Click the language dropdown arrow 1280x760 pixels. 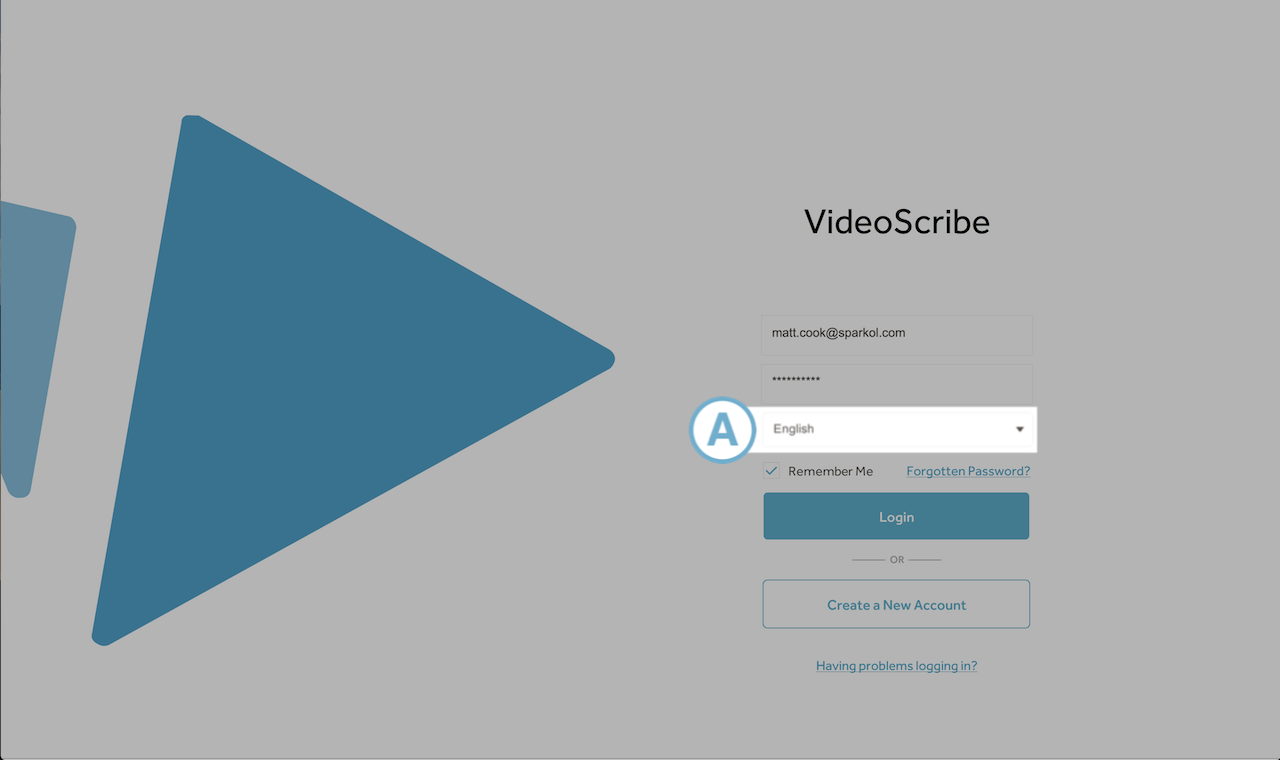(x=1020, y=429)
